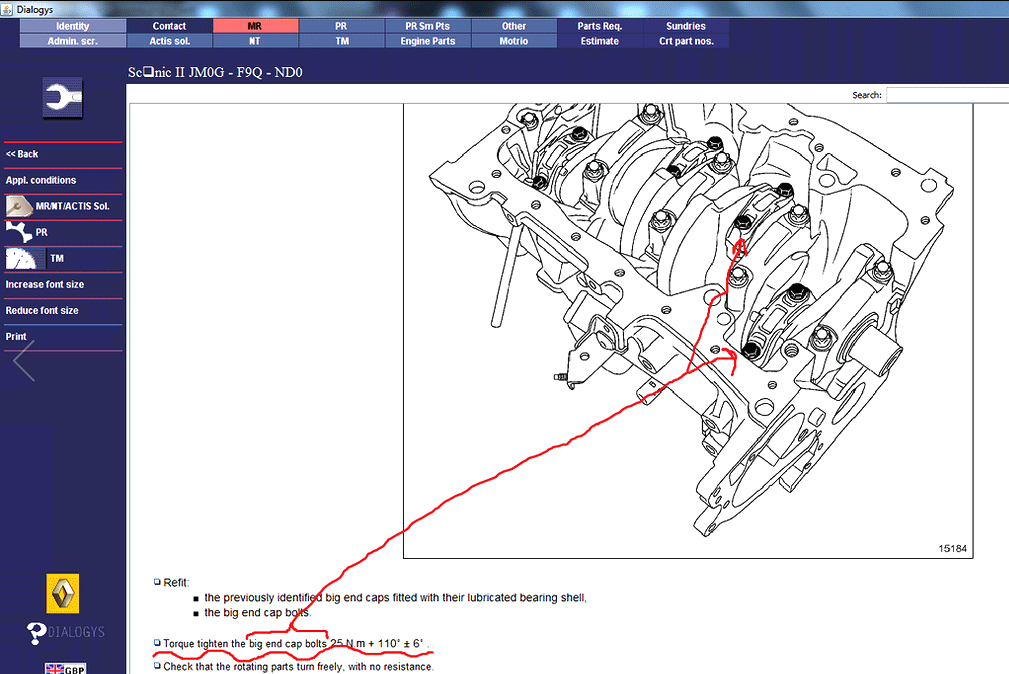Image resolution: width=1009 pixels, height=674 pixels.
Task: Click the PR parts icon in sidebar
Action: [x=19, y=232]
